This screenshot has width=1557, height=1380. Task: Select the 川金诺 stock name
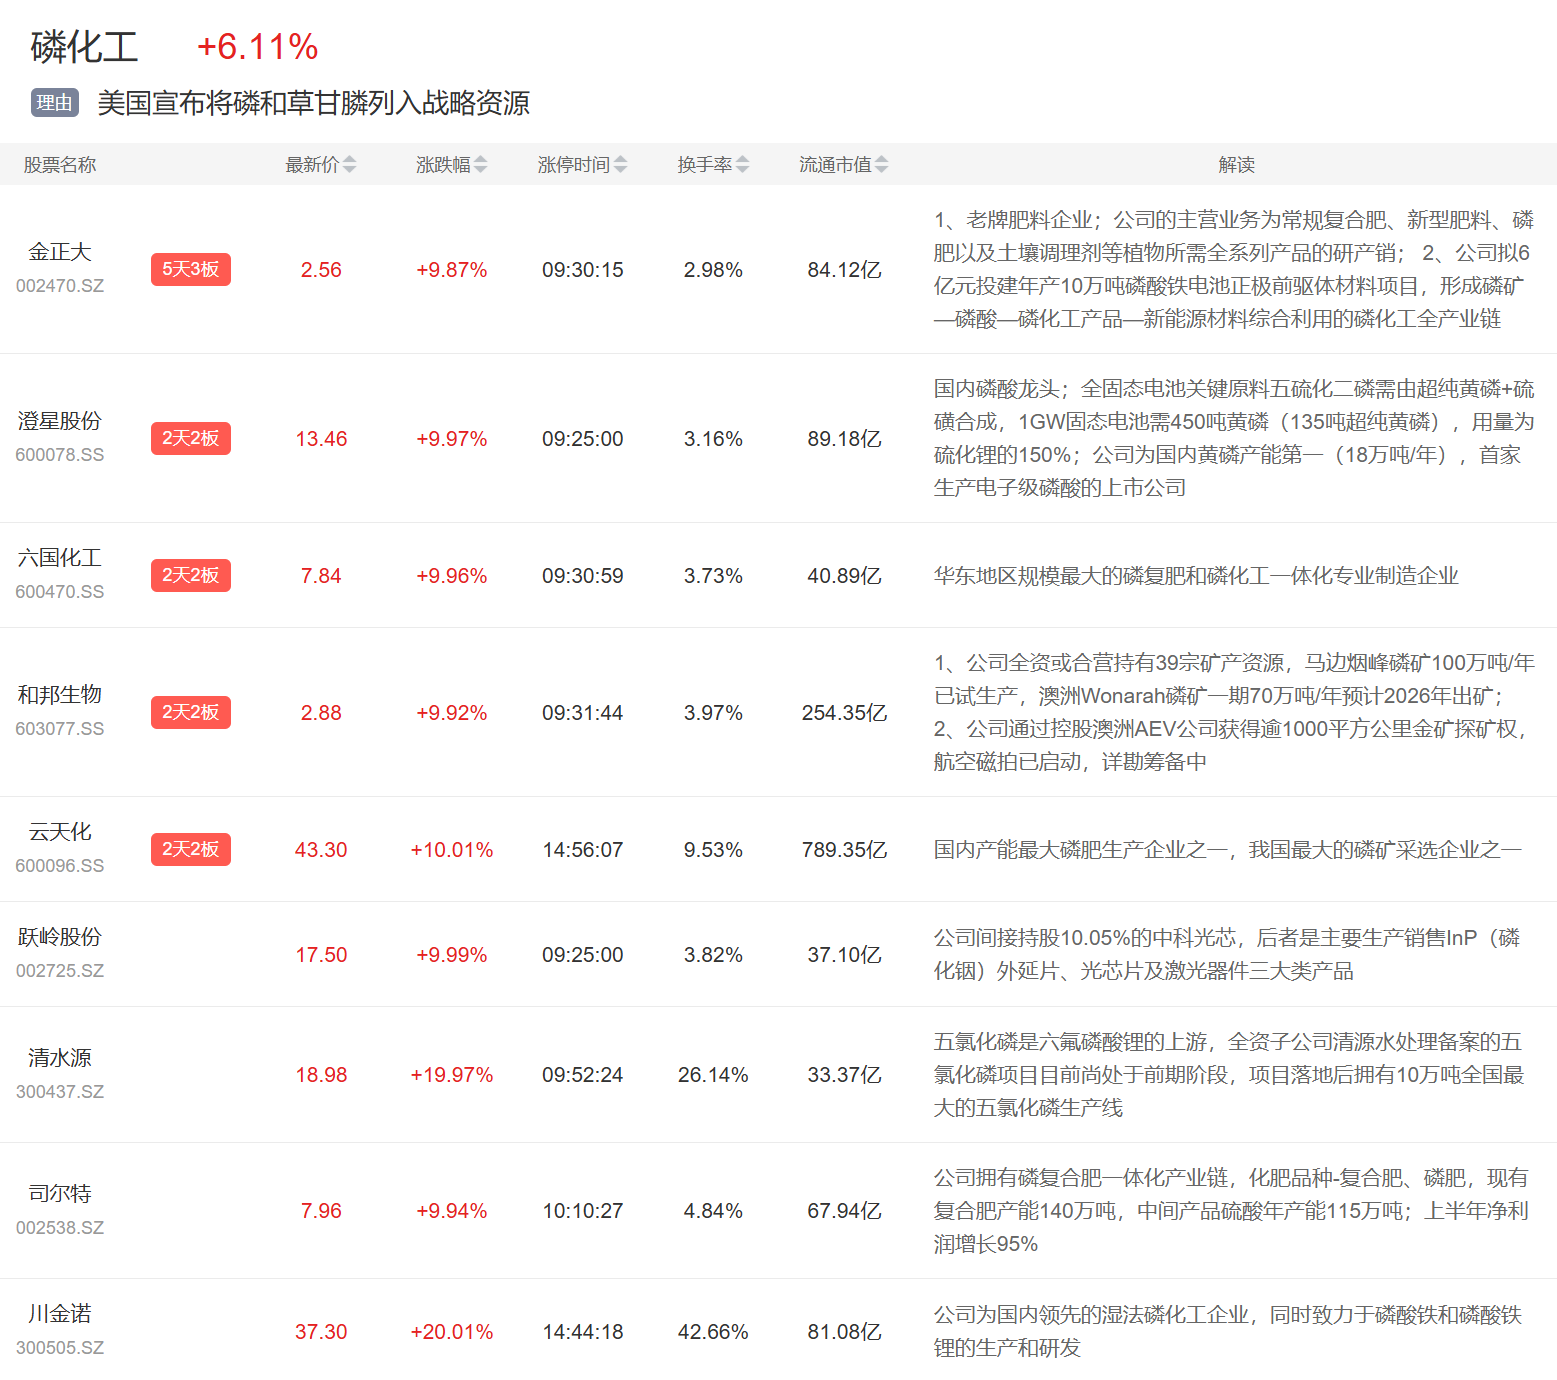click(x=60, y=1314)
